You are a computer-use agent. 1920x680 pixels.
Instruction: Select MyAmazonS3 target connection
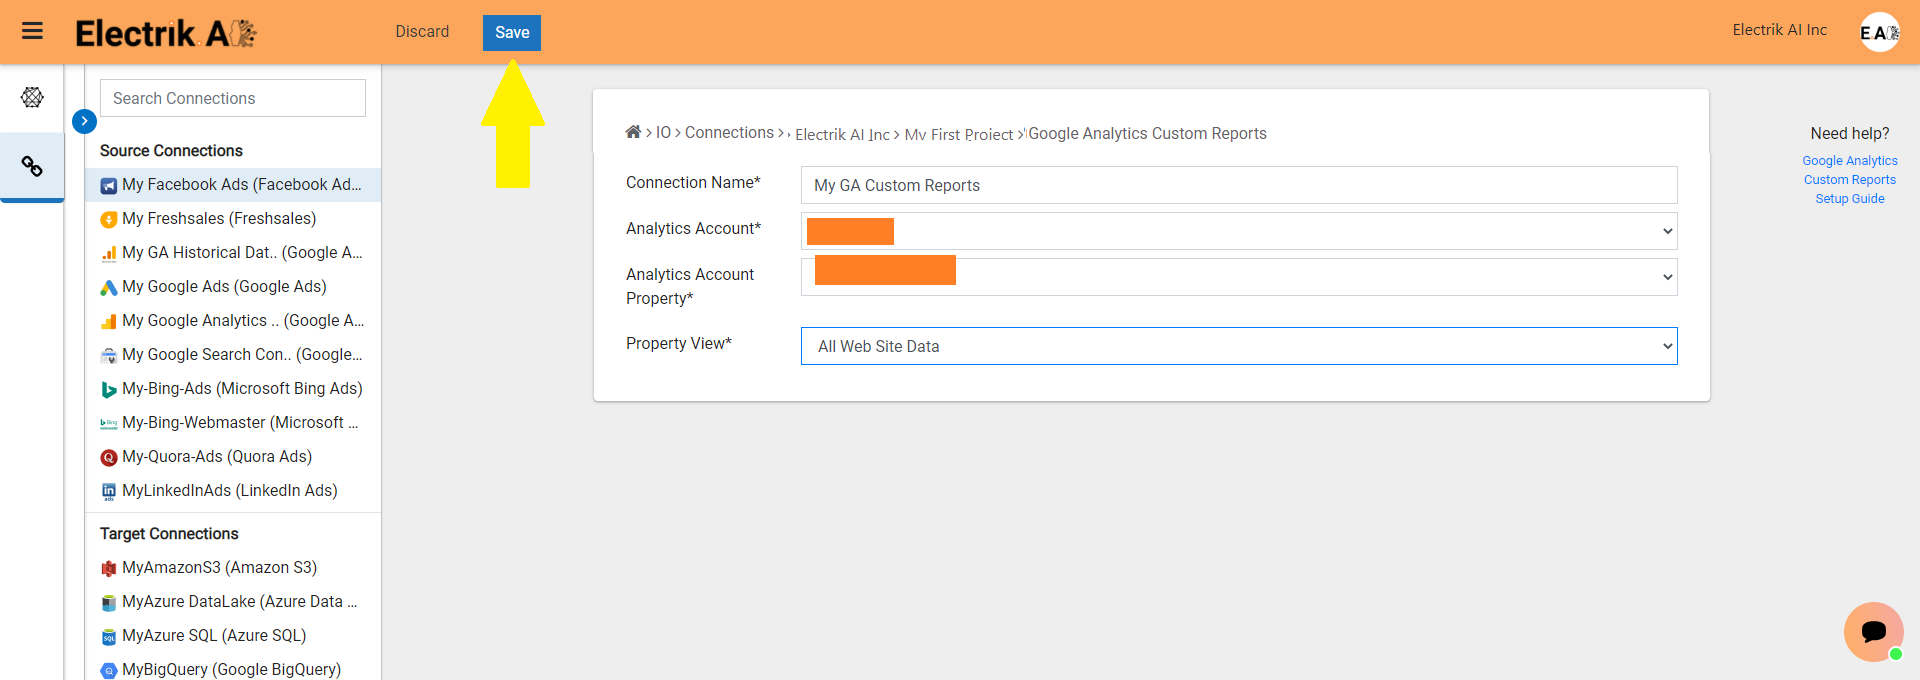tap(219, 568)
